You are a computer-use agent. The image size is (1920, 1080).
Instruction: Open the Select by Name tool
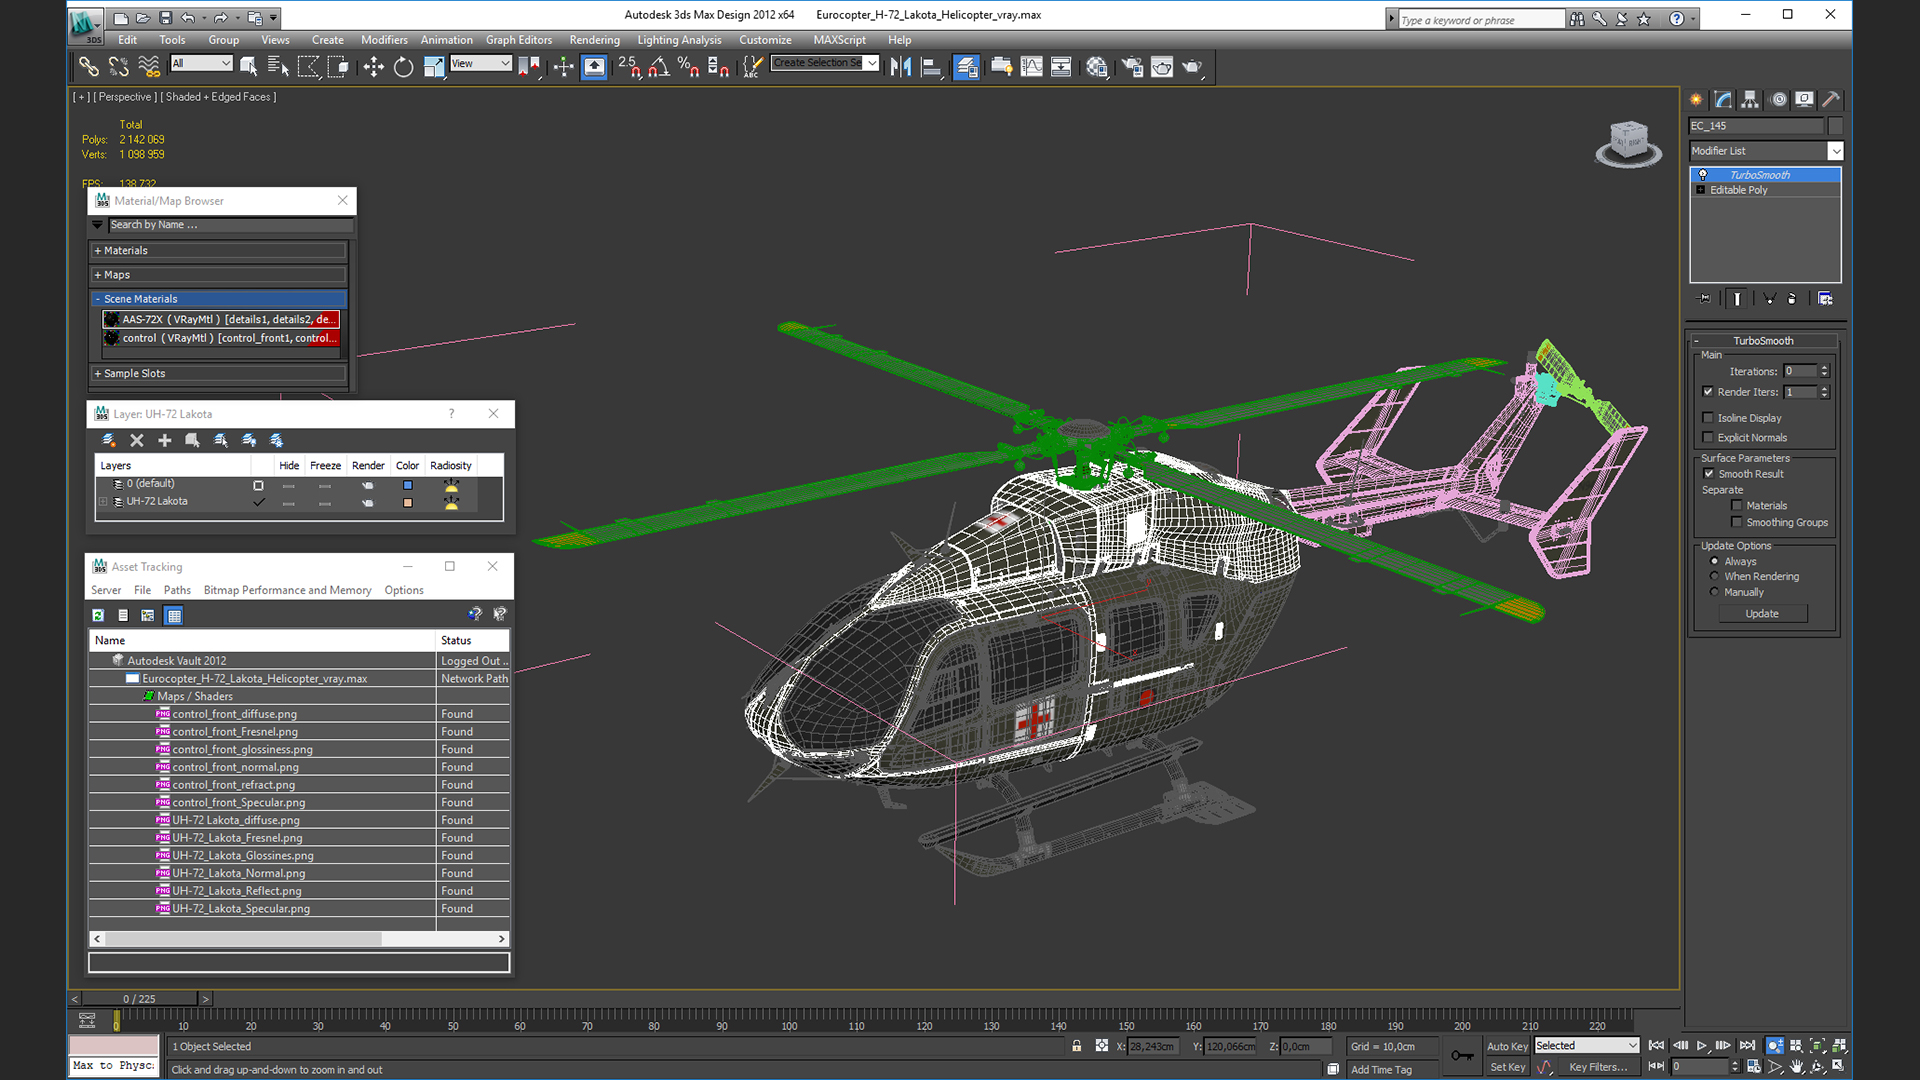(x=278, y=67)
